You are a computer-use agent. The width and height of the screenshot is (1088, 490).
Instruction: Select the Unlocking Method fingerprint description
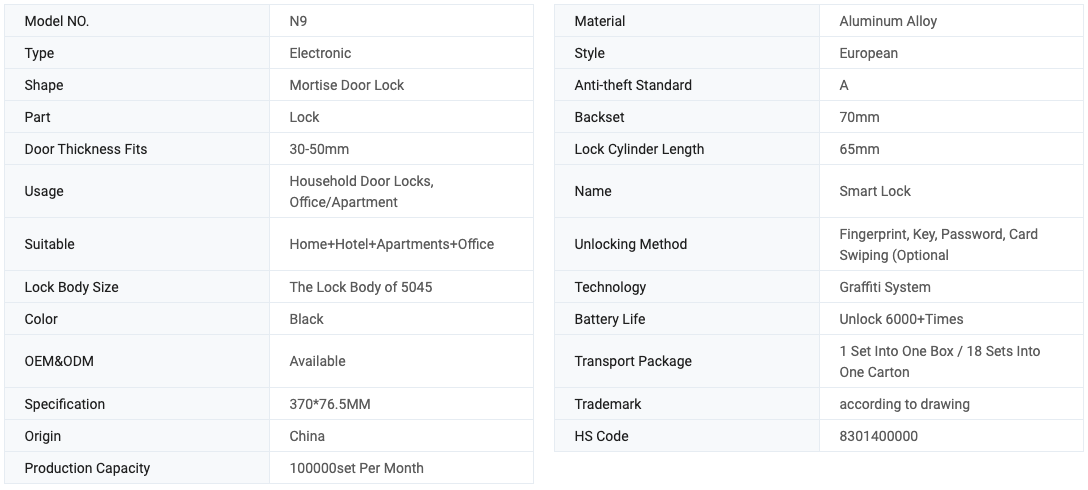(939, 244)
